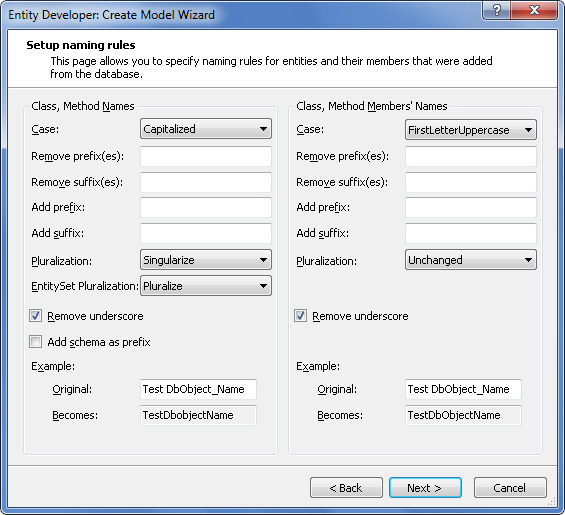Click the Class, Method Members' Names group label
Viewport: 565px width, 515px height.
pyautogui.click(x=372, y=106)
